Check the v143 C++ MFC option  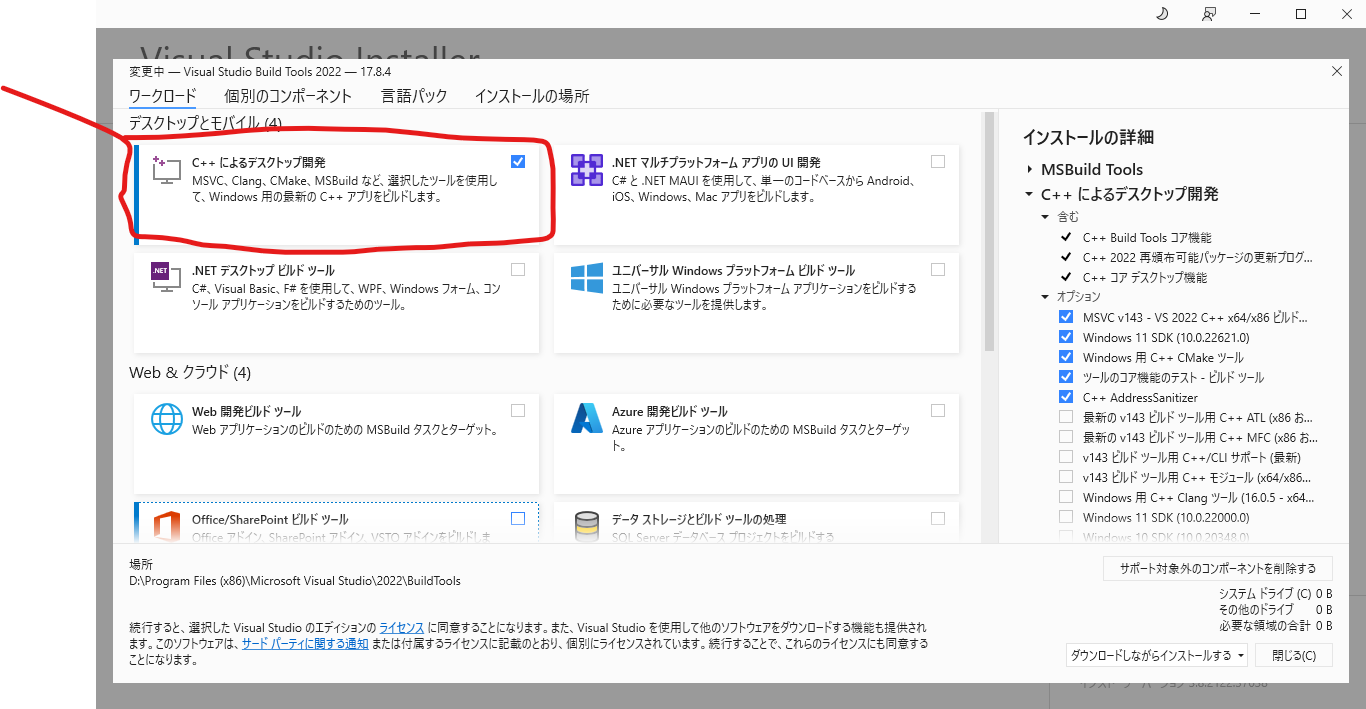pyautogui.click(x=1066, y=437)
